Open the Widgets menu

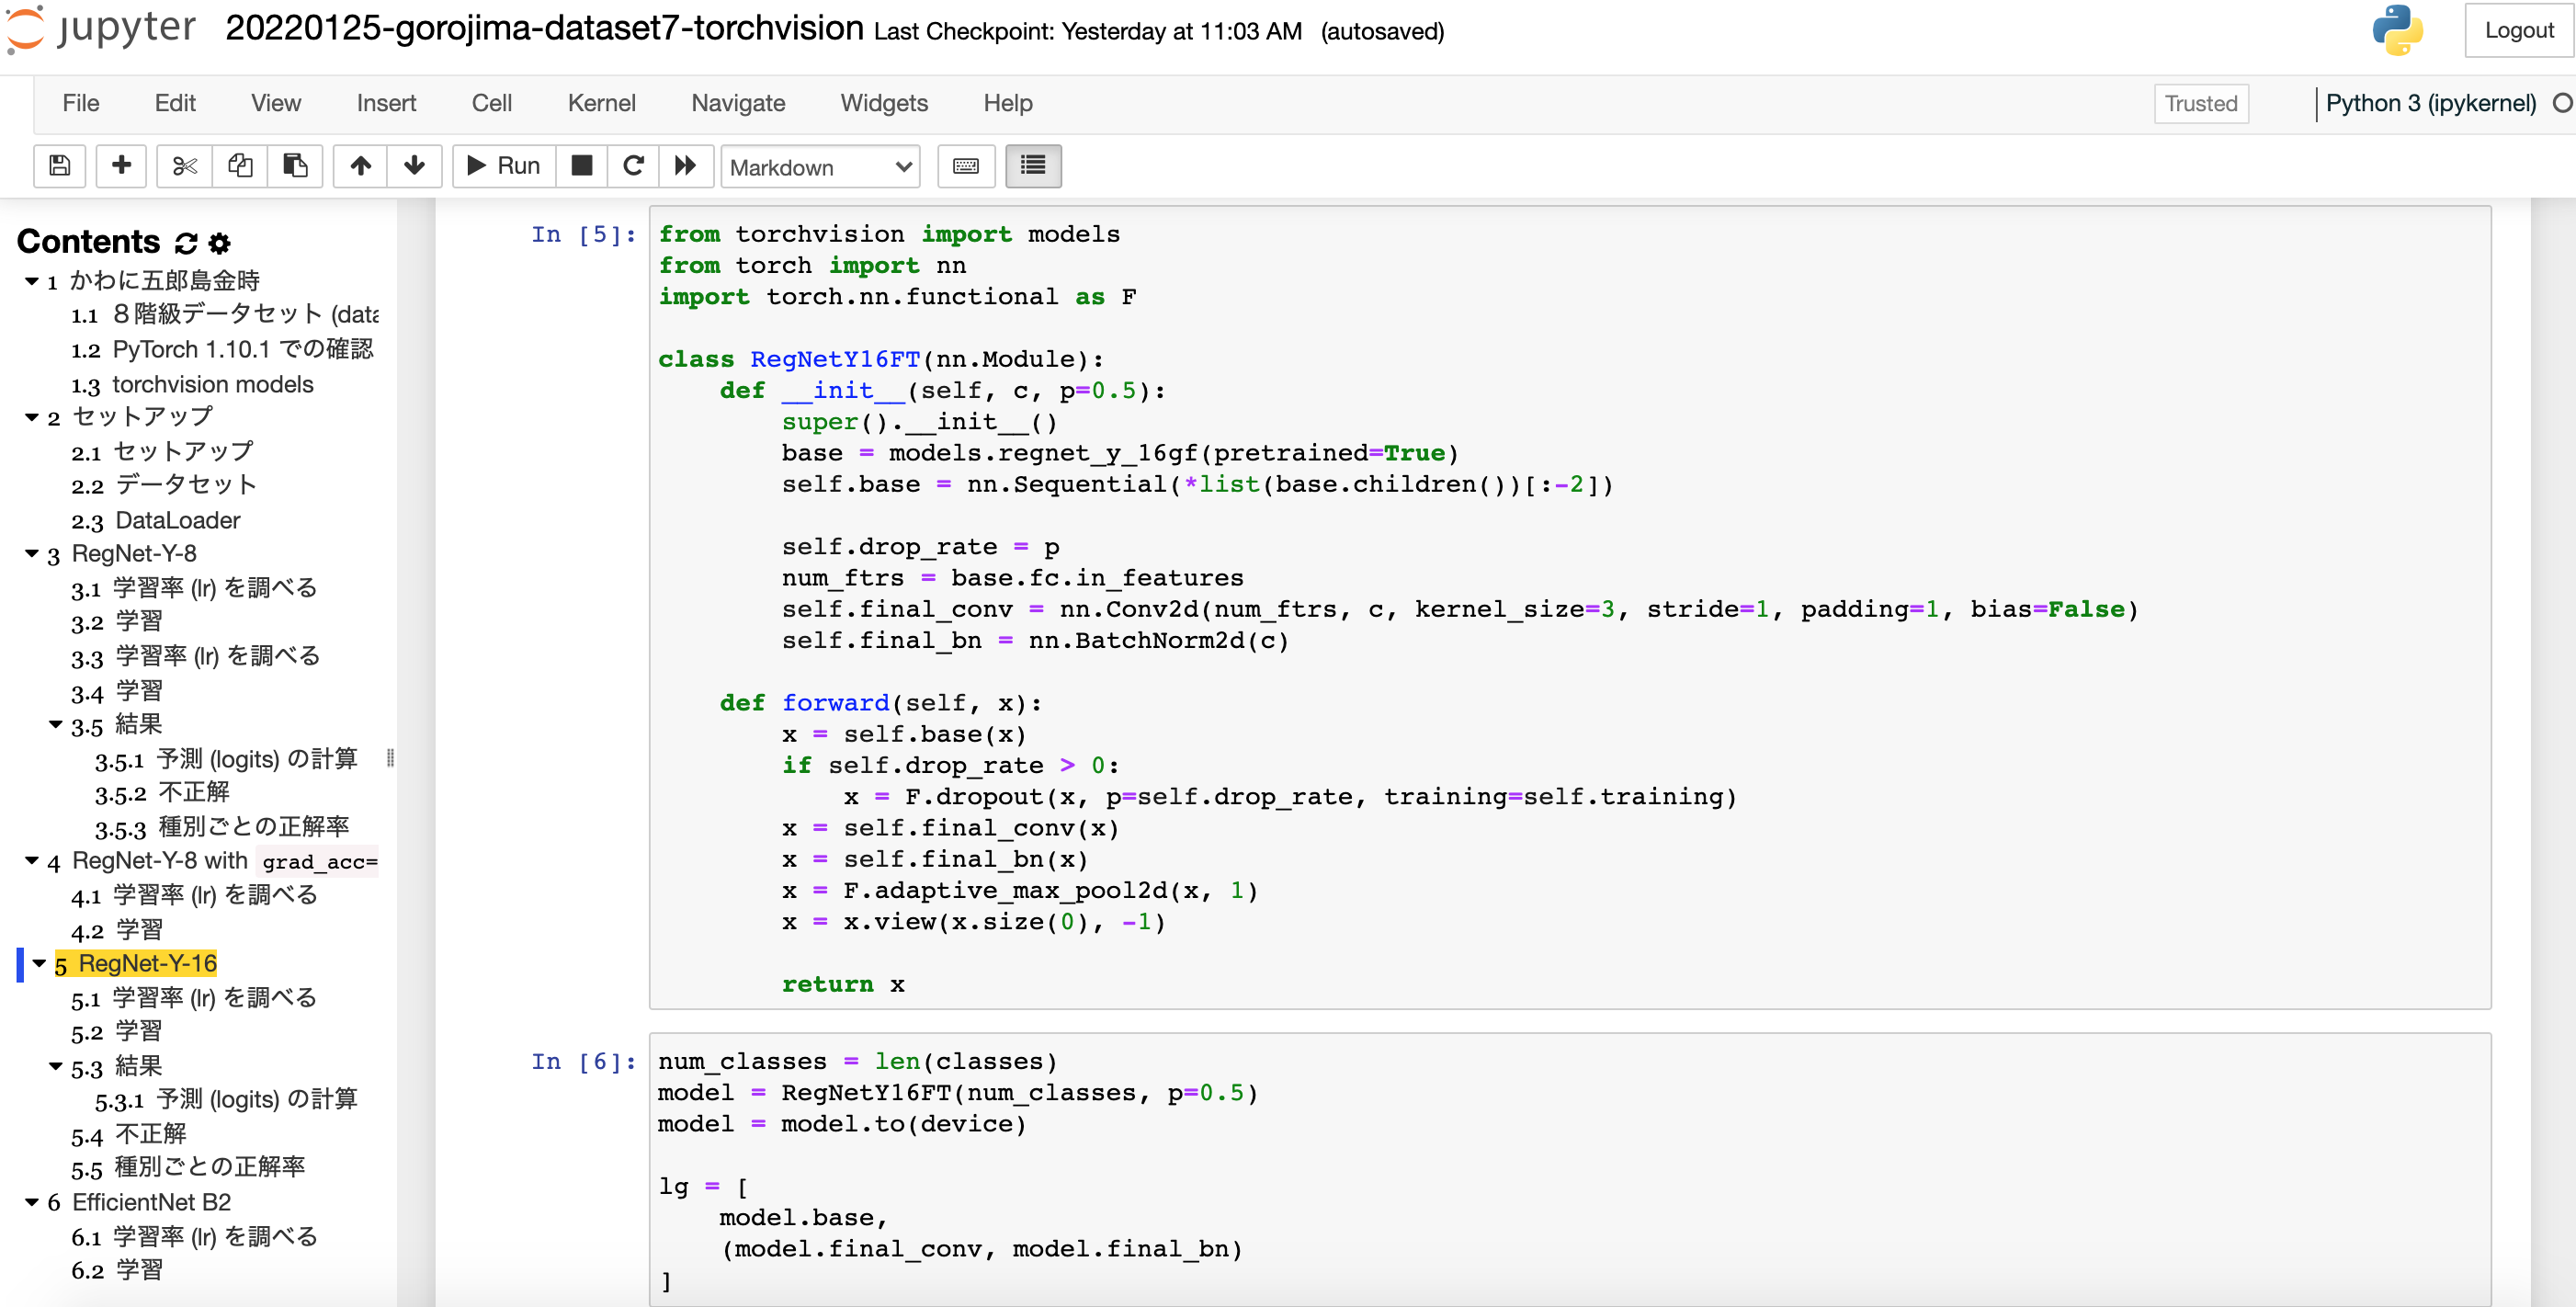(884, 103)
